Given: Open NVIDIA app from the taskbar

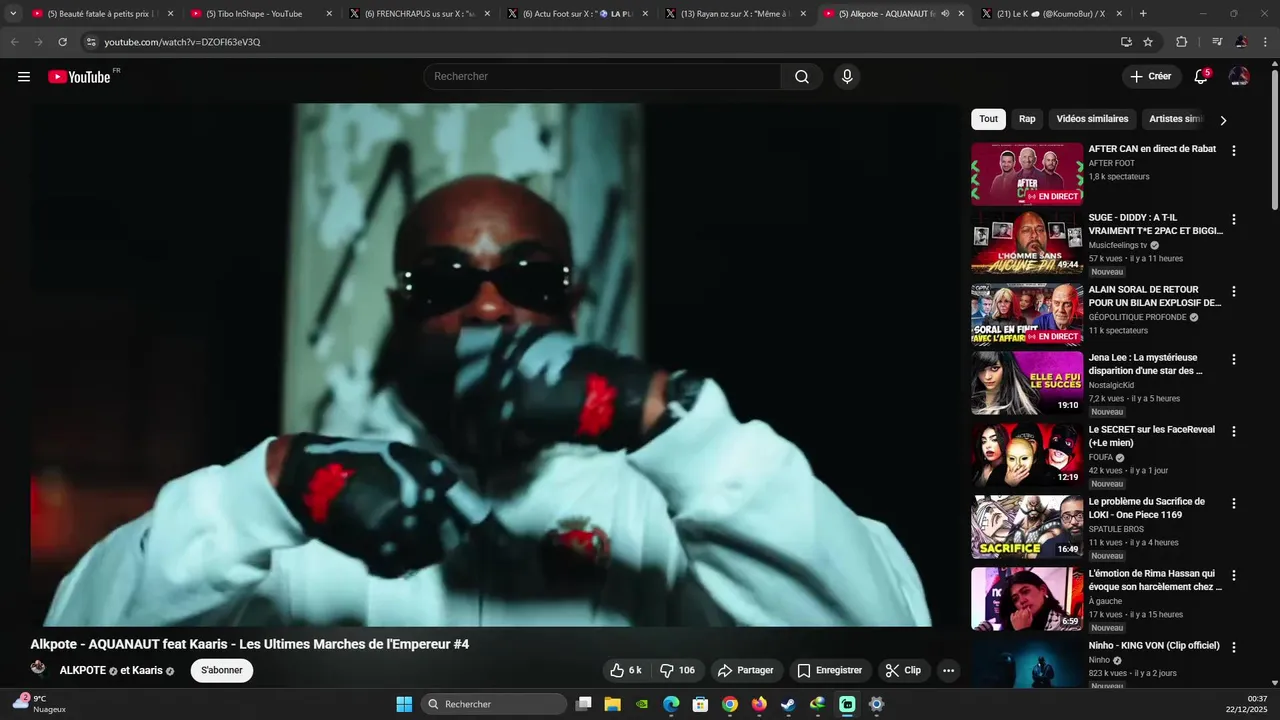Looking at the screenshot, I should click(642, 704).
